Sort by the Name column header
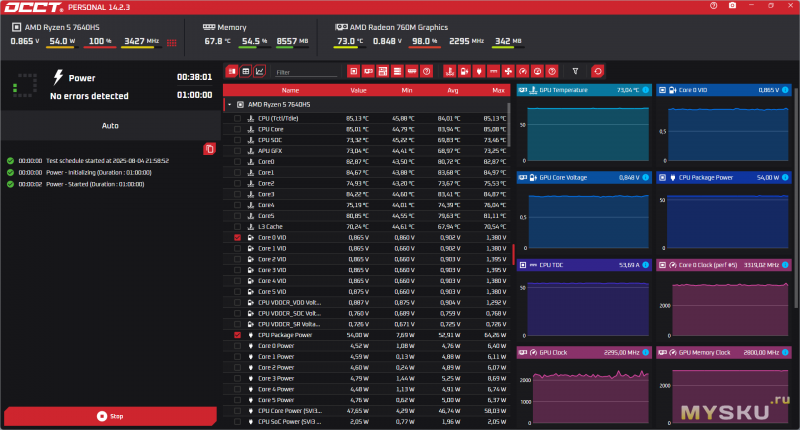 290,90
